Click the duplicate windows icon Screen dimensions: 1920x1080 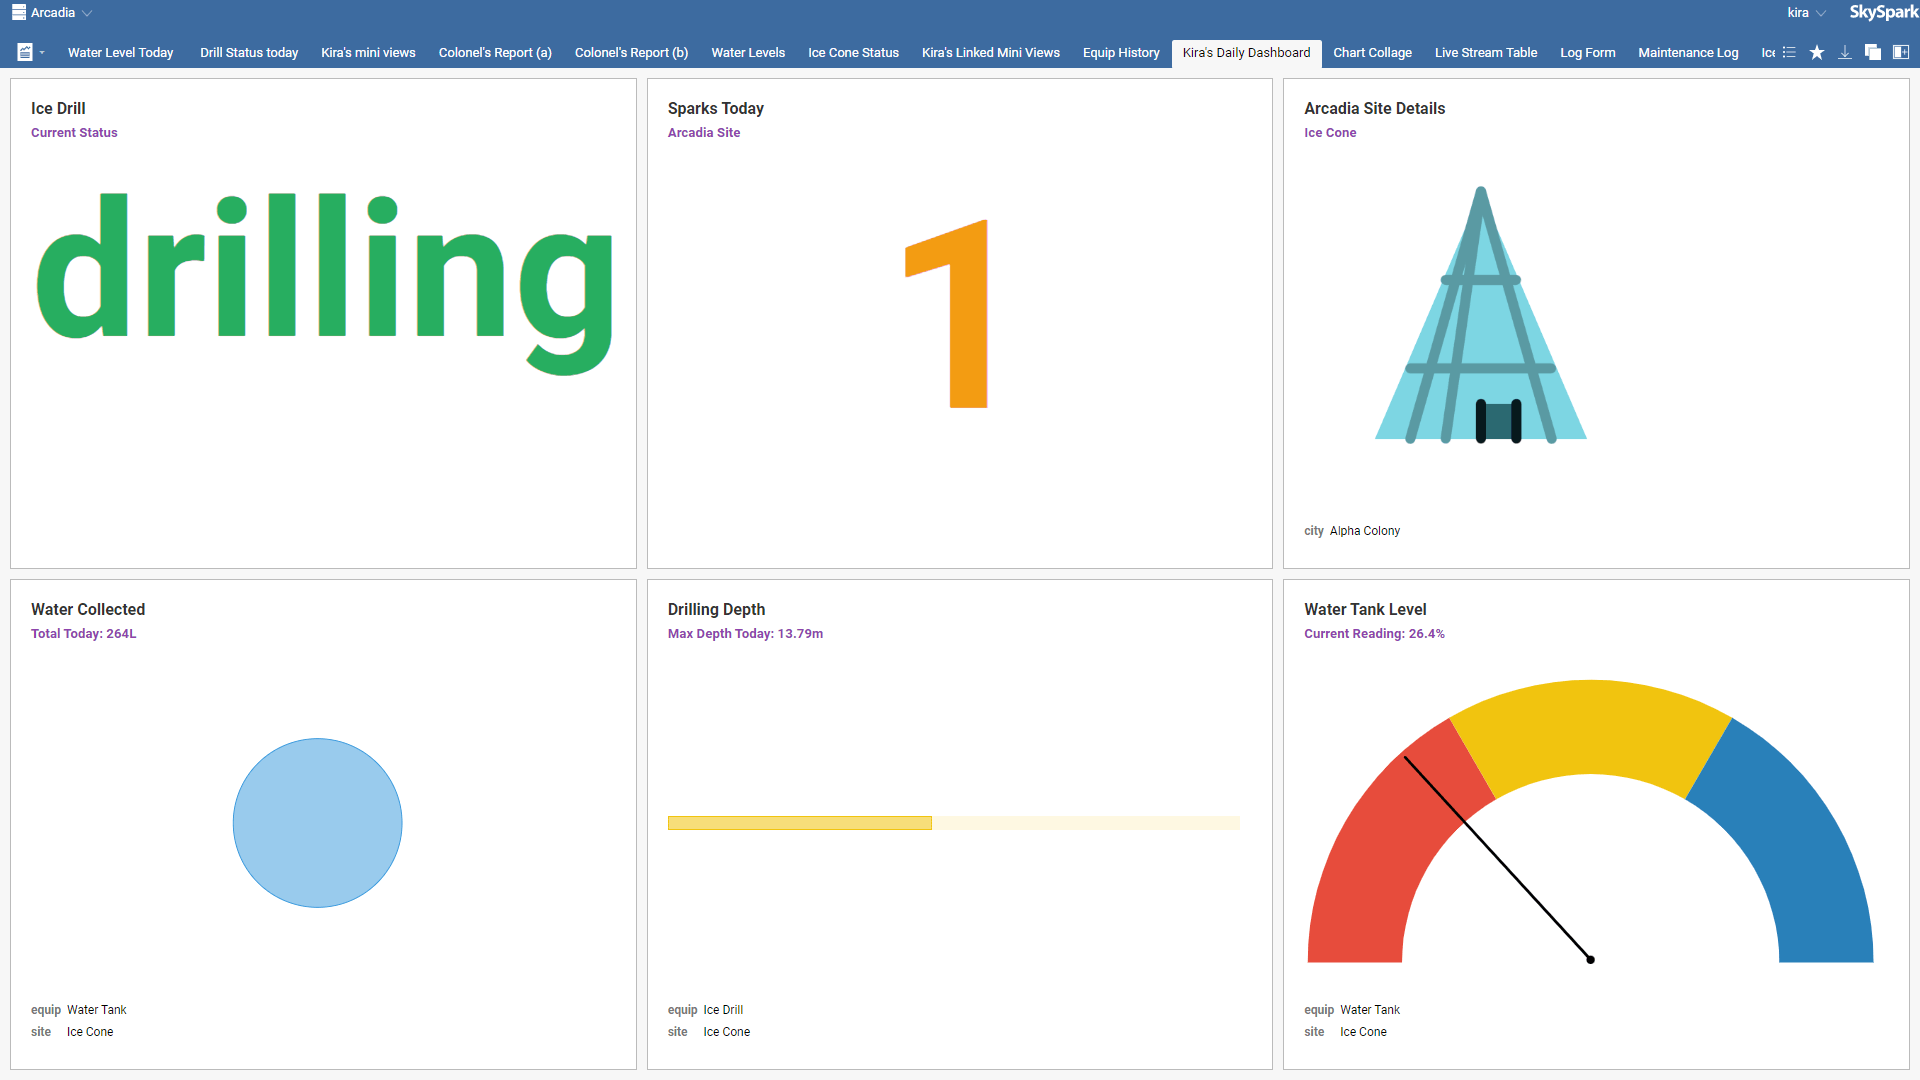[1873, 52]
